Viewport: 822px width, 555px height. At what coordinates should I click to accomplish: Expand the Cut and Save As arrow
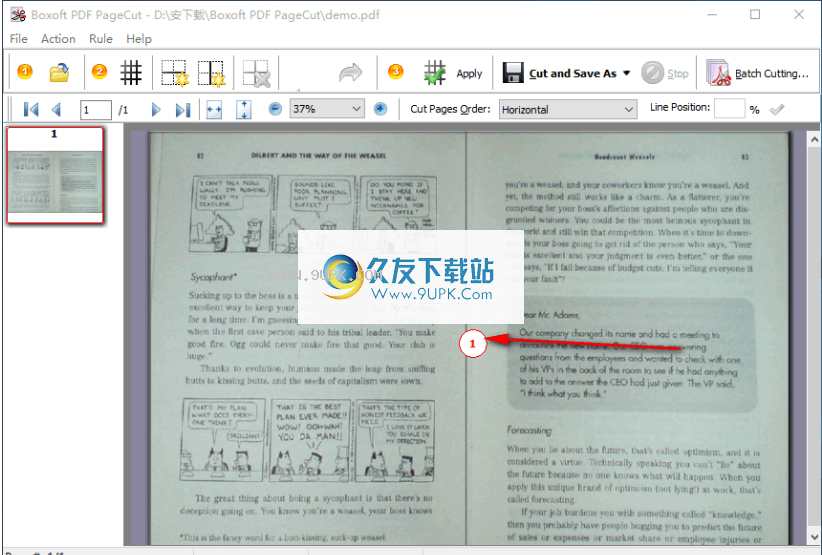(626, 73)
